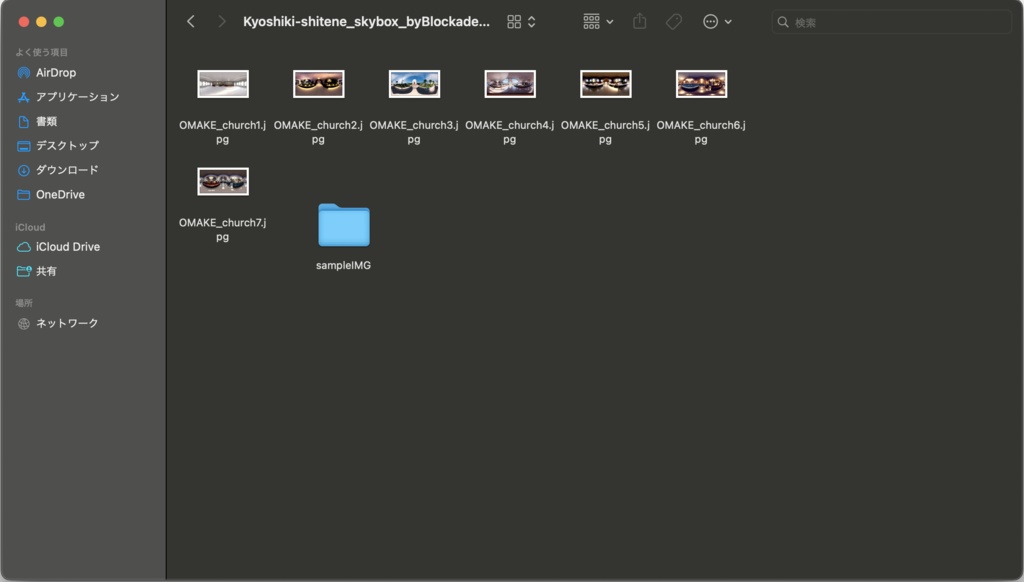Screen dimensions: 1024x582
Task: Minimize the window with yellow button
Action: (41, 22)
